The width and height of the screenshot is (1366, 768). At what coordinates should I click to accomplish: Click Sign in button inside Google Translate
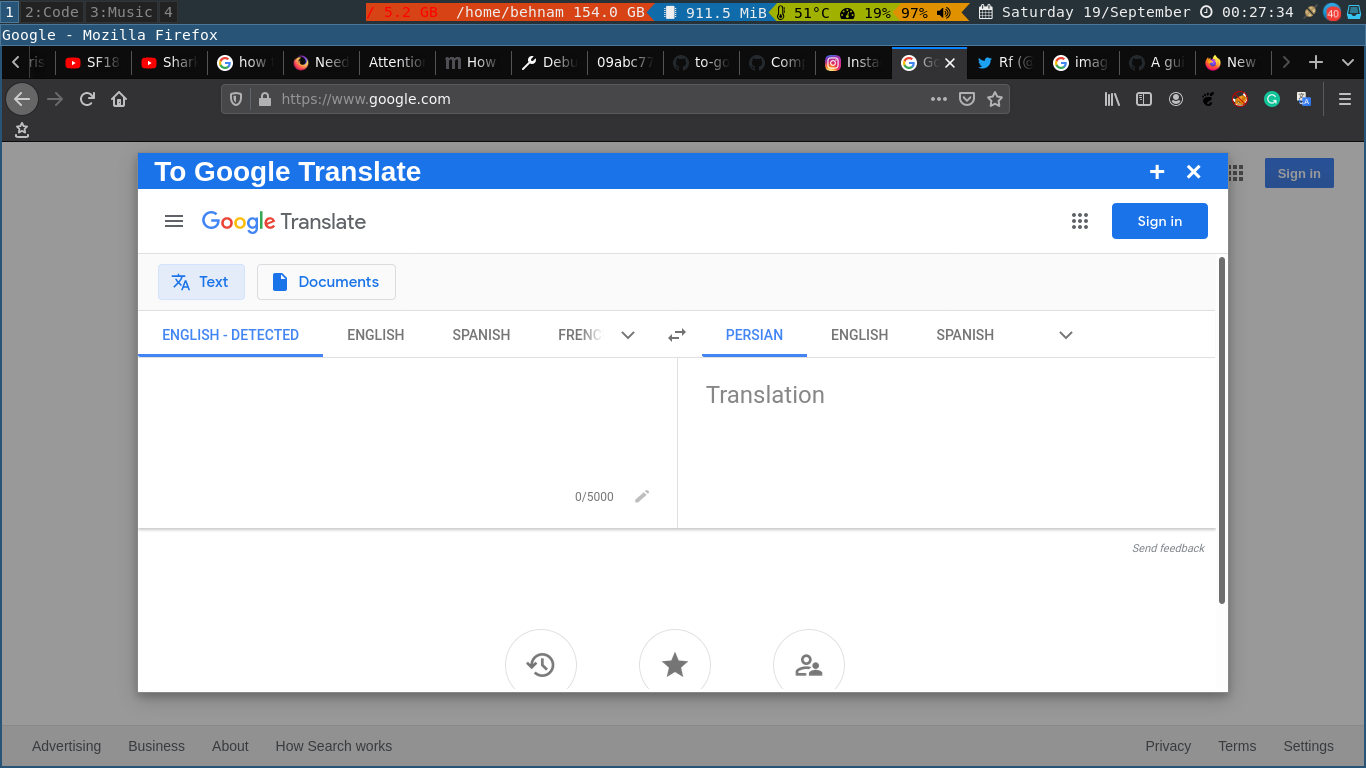(1160, 221)
